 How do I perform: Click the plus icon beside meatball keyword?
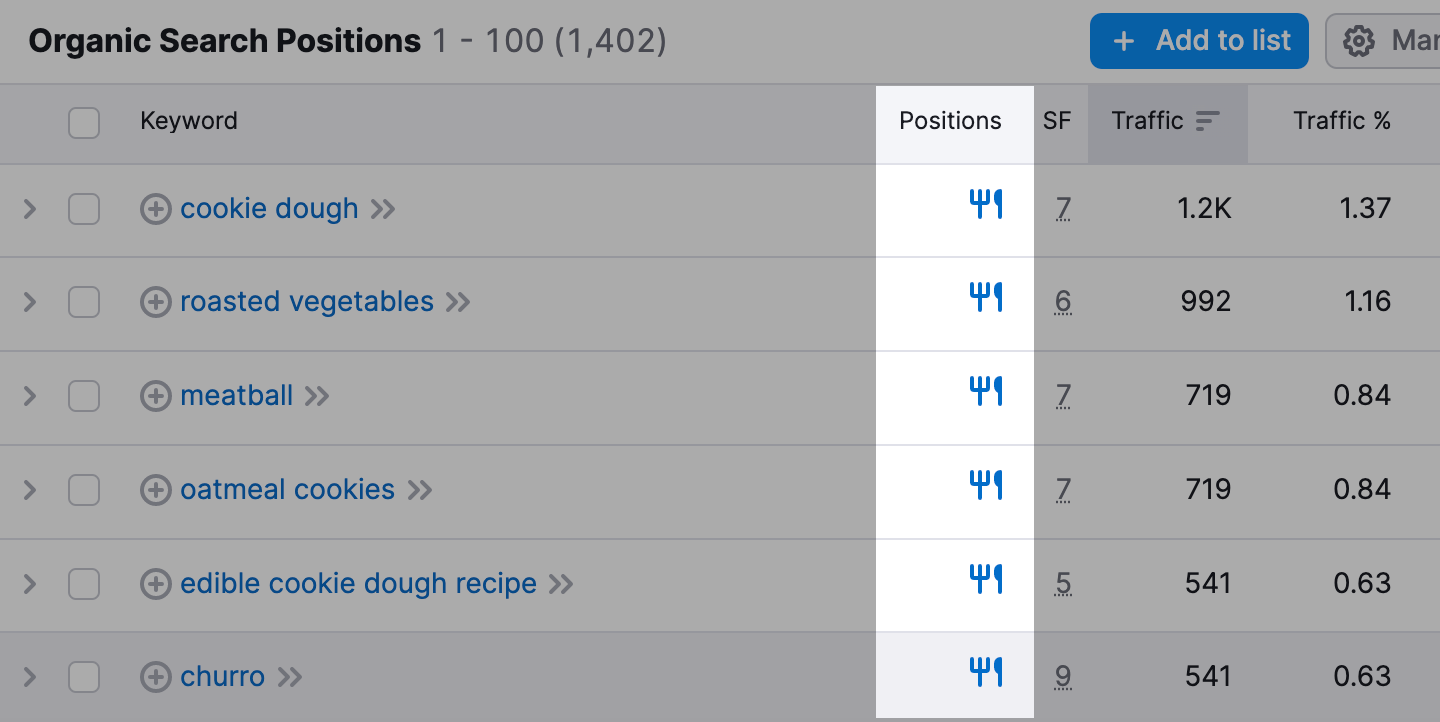point(155,396)
